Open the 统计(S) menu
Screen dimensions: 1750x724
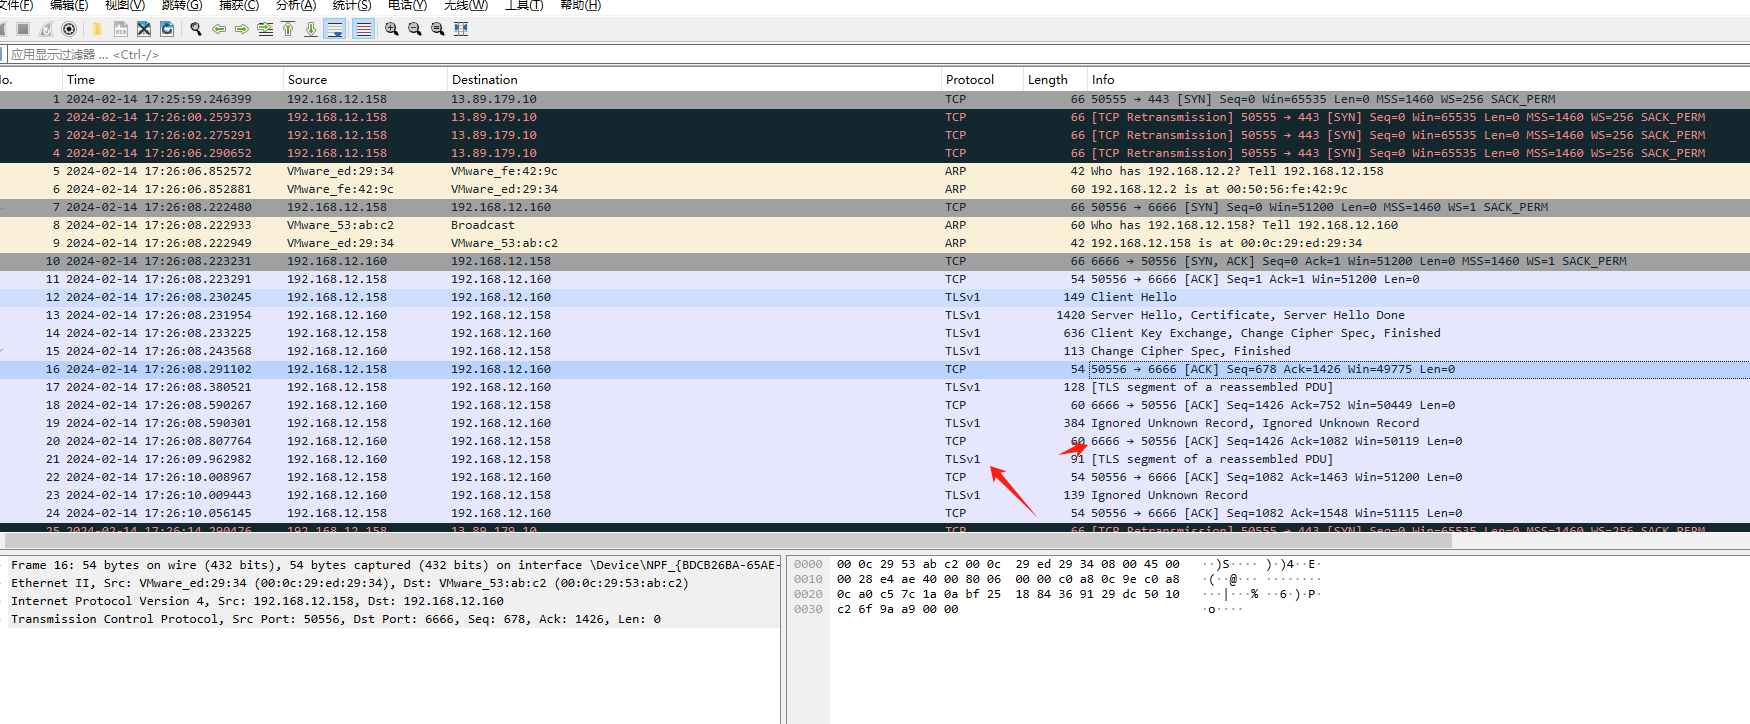(351, 5)
